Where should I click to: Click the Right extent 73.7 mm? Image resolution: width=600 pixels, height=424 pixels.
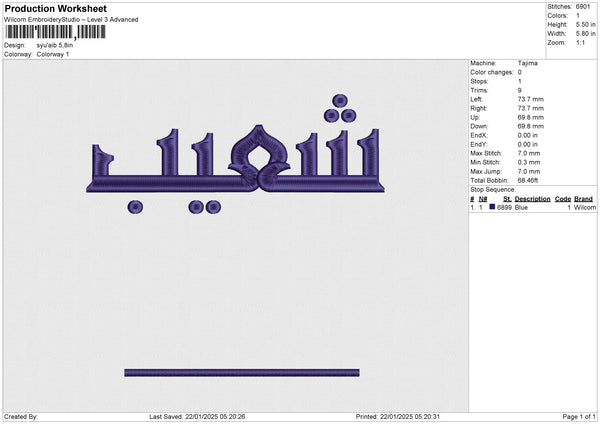pyautogui.click(x=531, y=108)
